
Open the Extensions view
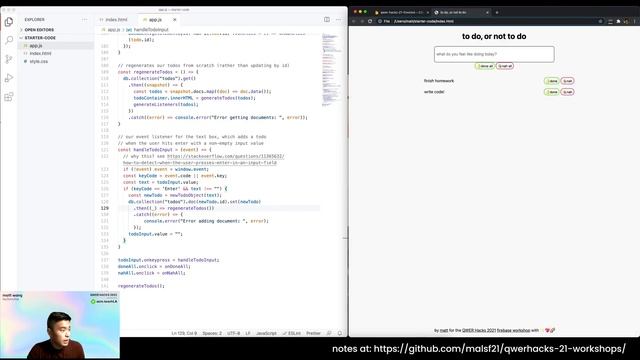9,97
